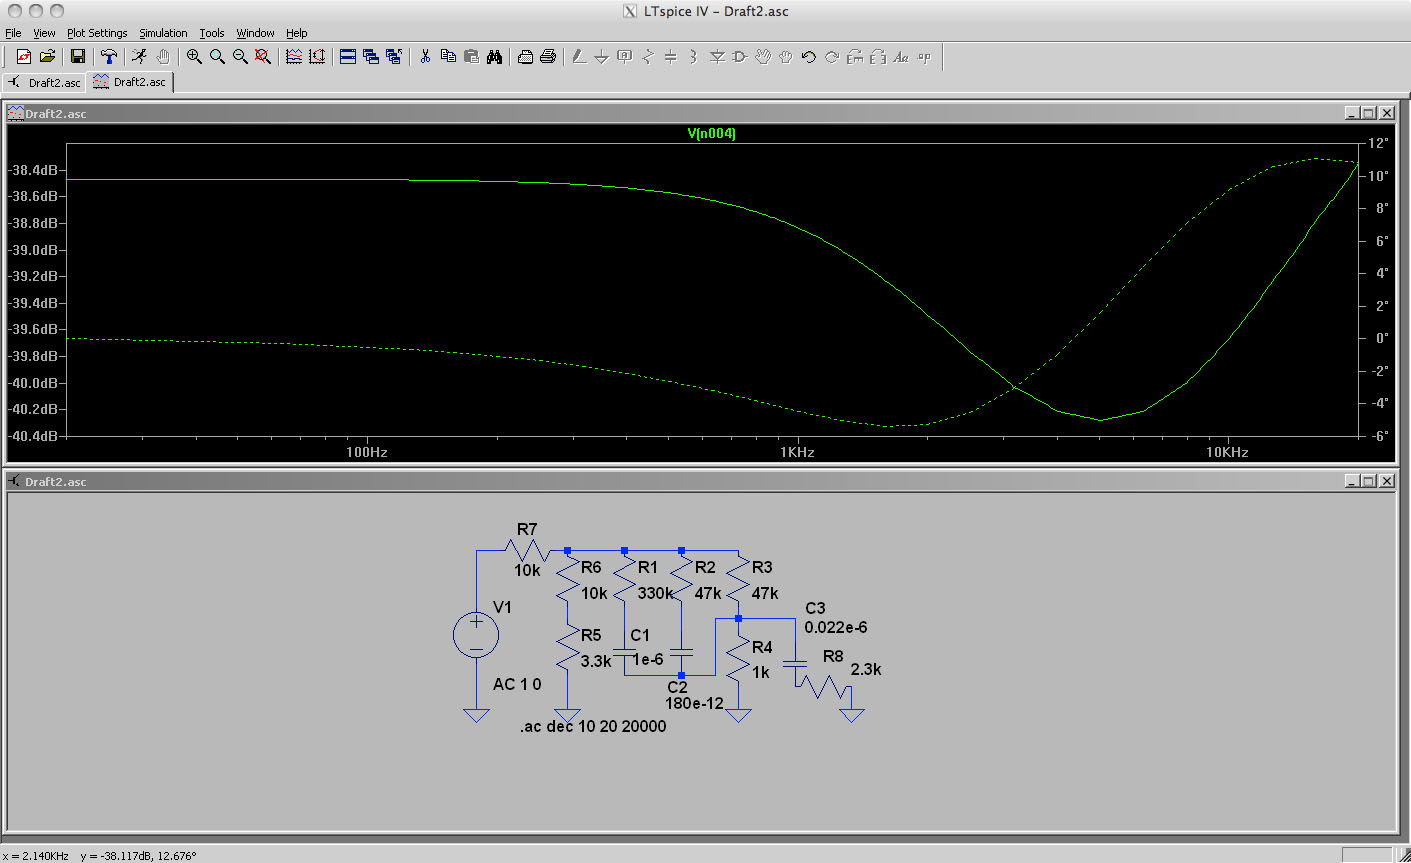
Task: Expand the Window menu
Action: click(255, 33)
